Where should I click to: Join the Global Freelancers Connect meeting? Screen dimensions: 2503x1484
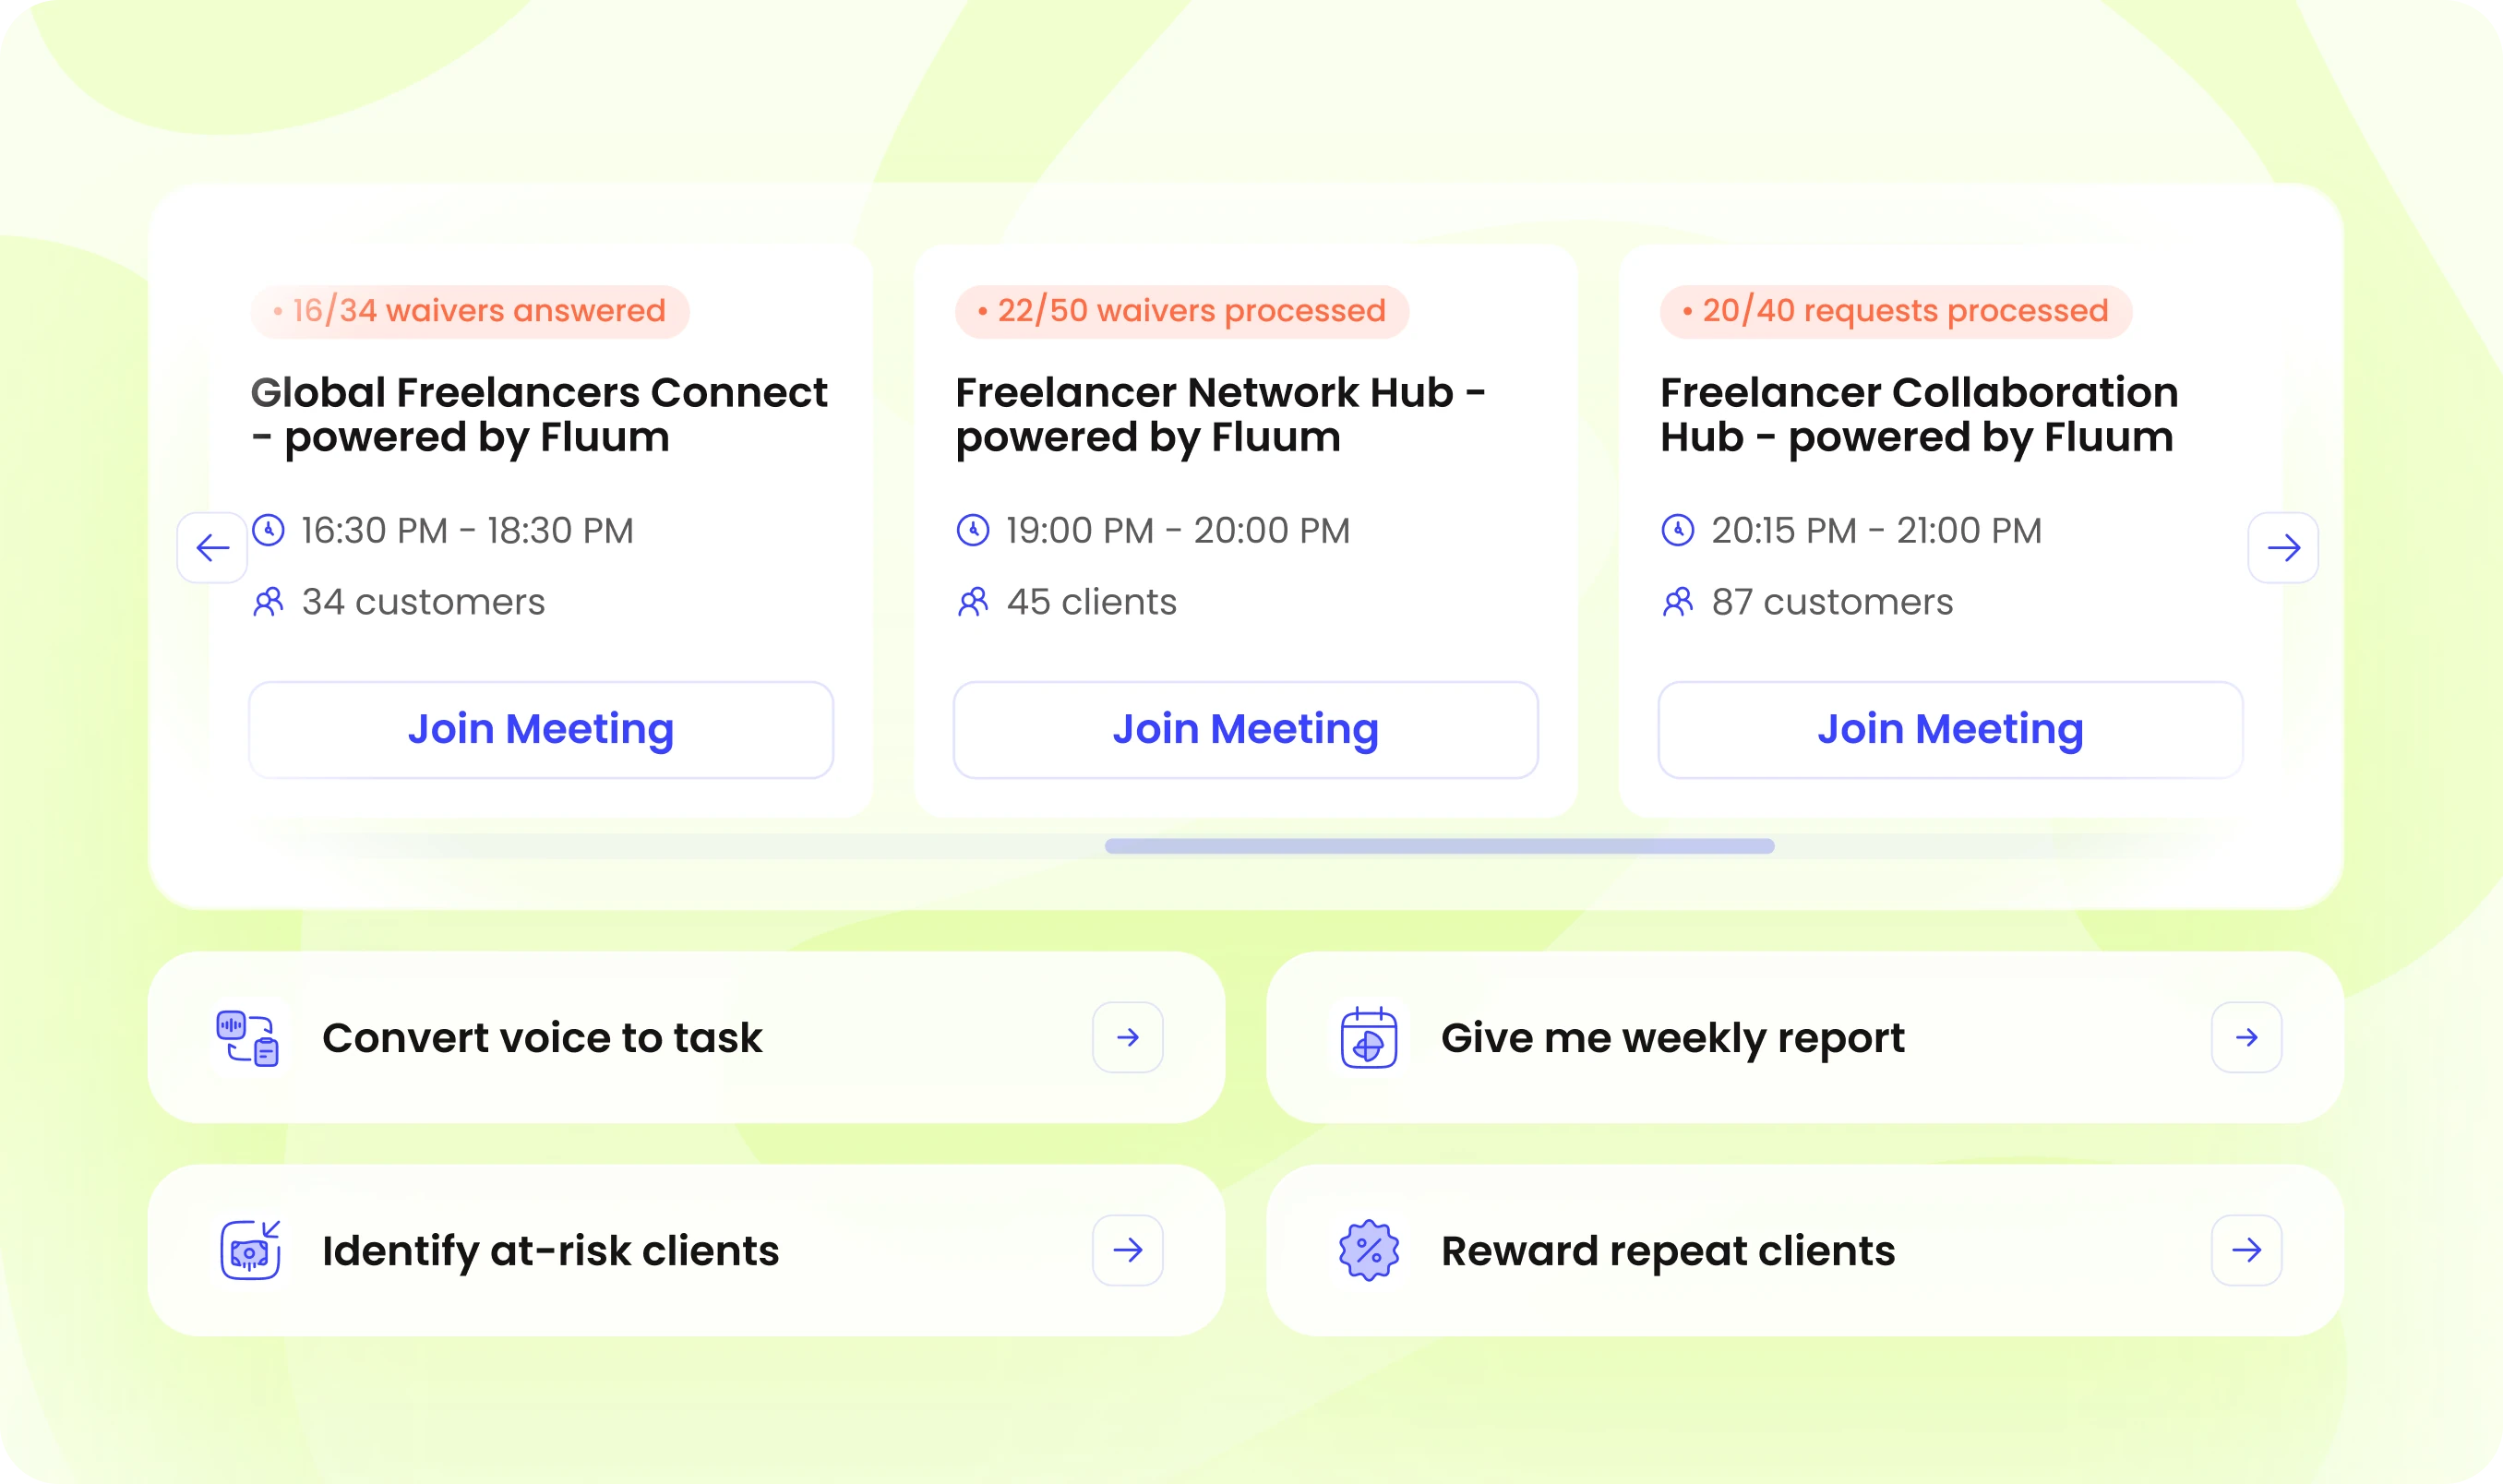(x=541, y=729)
